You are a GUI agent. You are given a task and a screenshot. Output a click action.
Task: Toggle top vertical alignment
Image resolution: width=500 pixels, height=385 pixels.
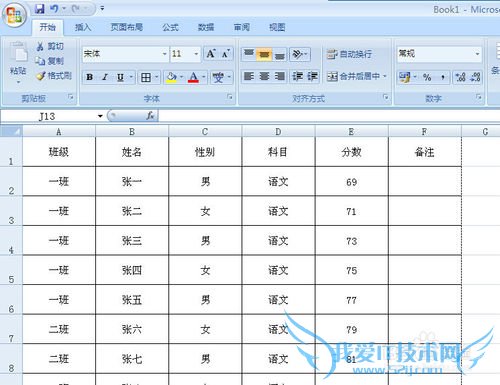[x=249, y=54]
